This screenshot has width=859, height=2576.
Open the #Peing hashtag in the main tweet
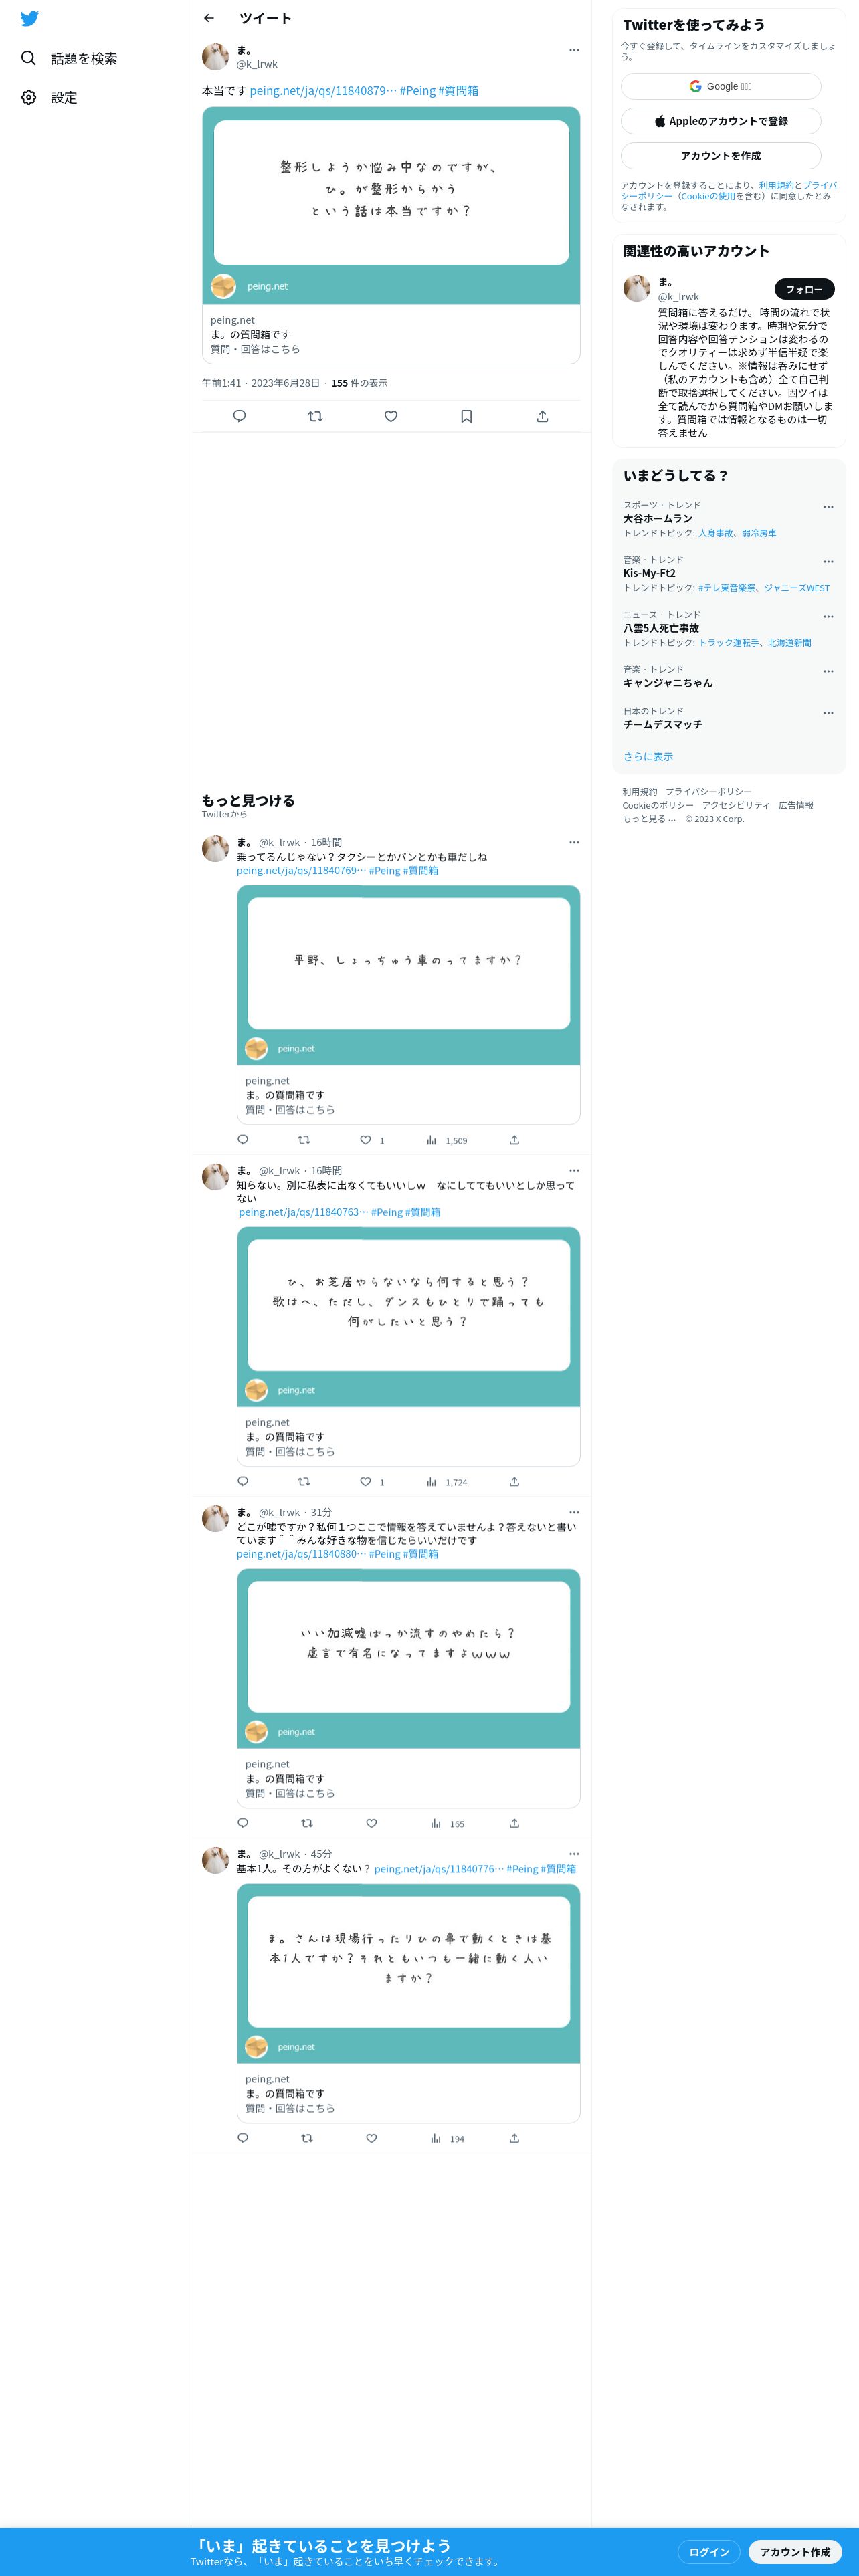(417, 90)
